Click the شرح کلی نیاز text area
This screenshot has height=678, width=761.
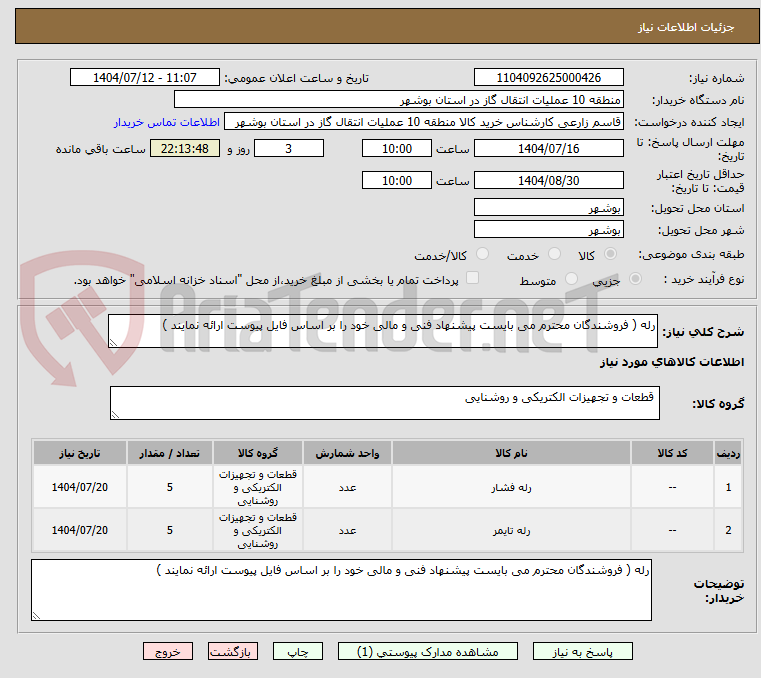[x=382, y=331]
